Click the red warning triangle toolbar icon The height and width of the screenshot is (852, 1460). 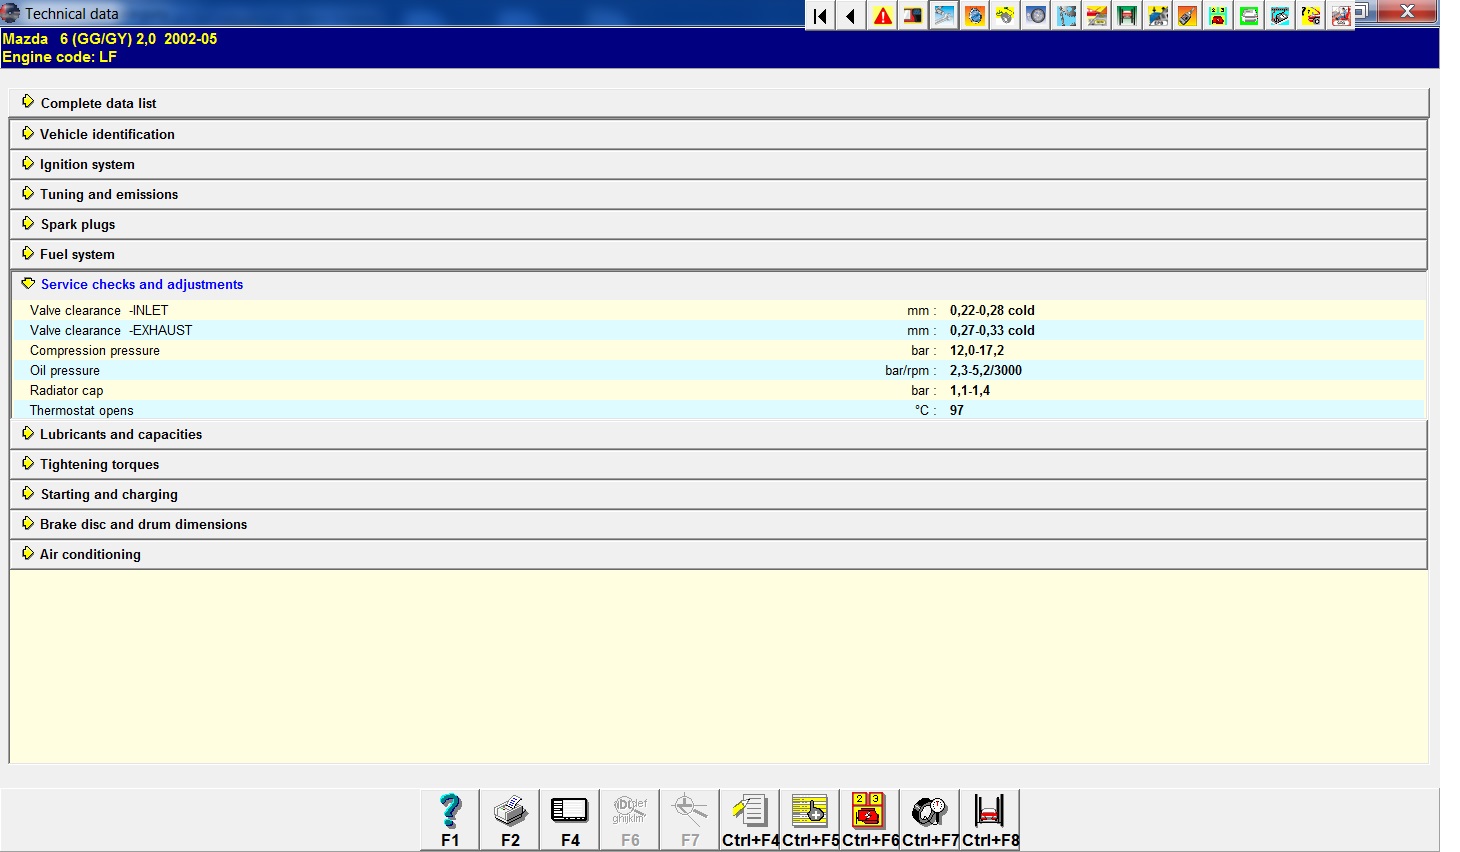coord(882,16)
